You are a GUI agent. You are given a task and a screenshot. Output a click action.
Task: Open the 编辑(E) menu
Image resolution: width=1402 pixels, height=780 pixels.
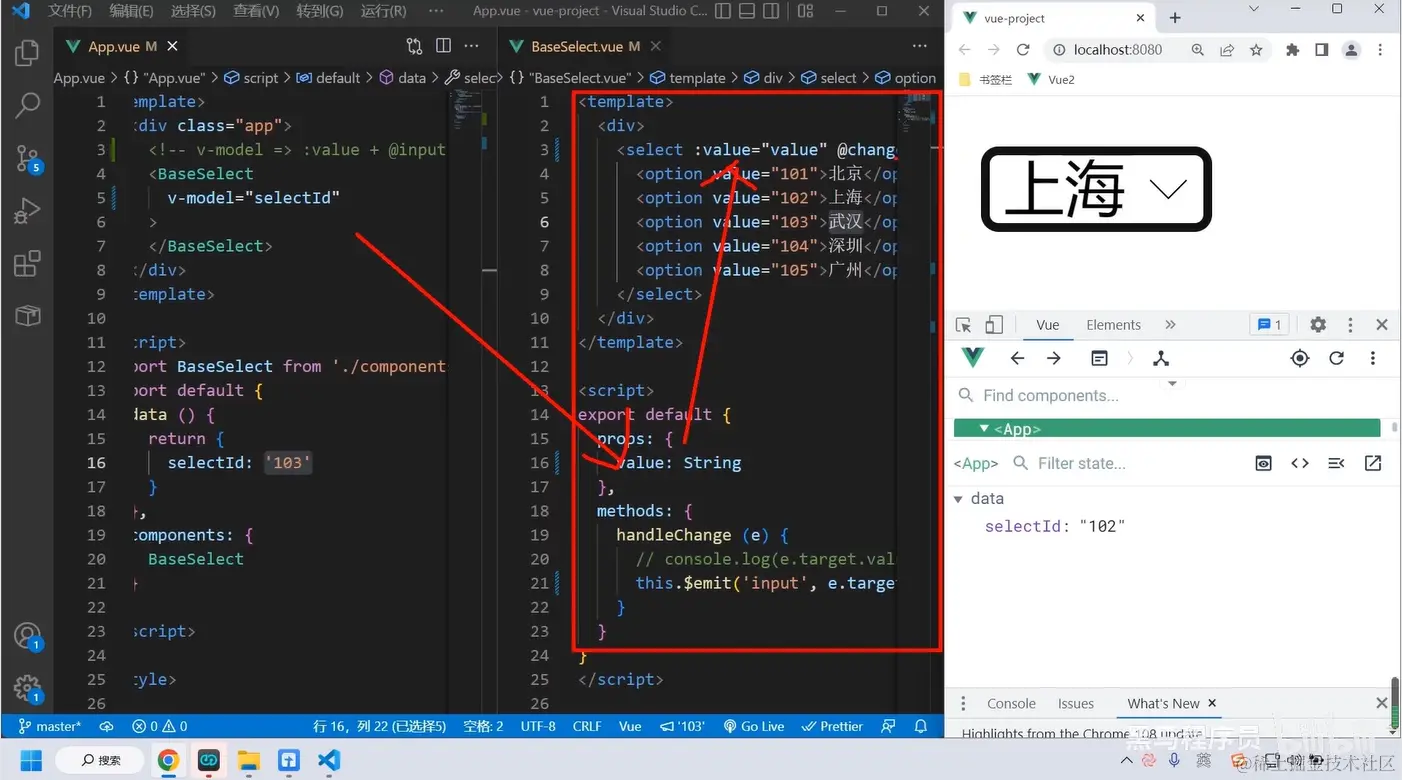click(x=131, y=11)
